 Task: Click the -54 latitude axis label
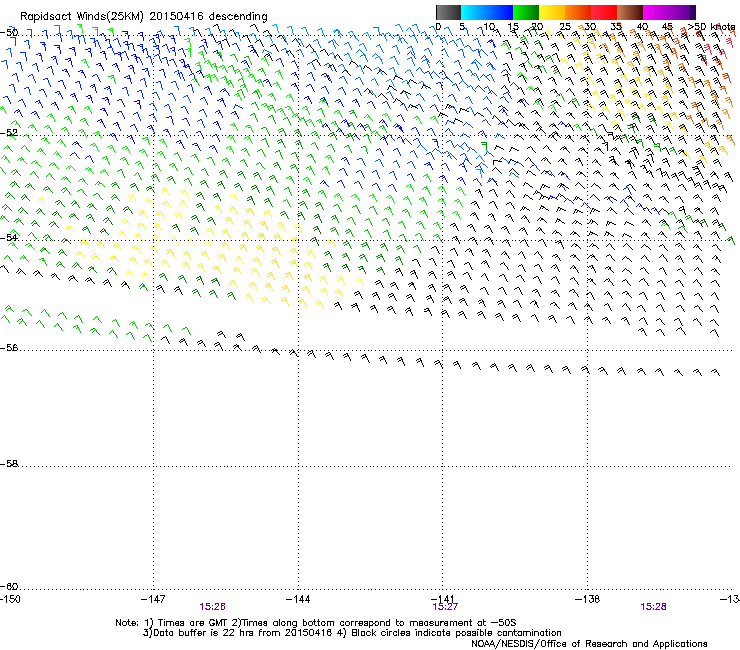click(9, 237)
